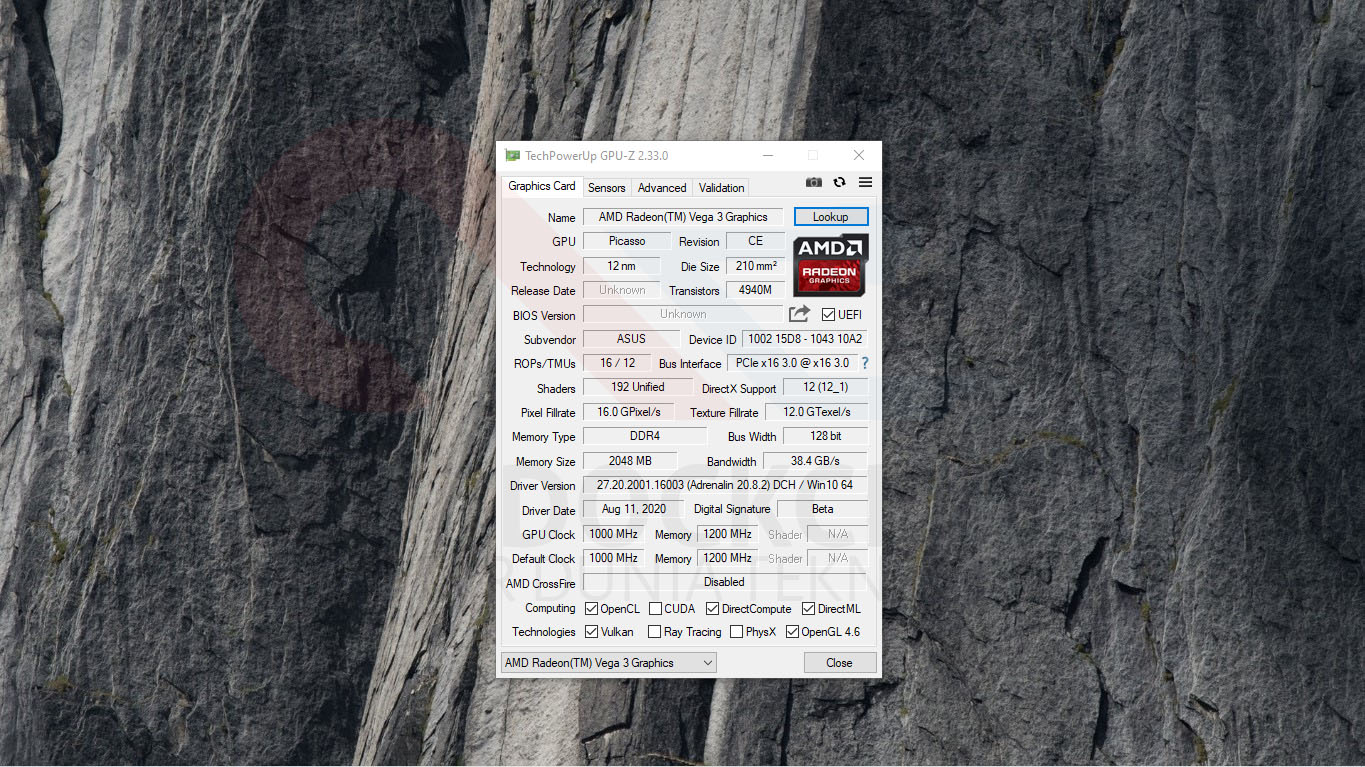Screen dimensions: 1365x767
Task: Click the Transistors field showing 4940M
Action: pyautogui.click(x=756, y=290)
